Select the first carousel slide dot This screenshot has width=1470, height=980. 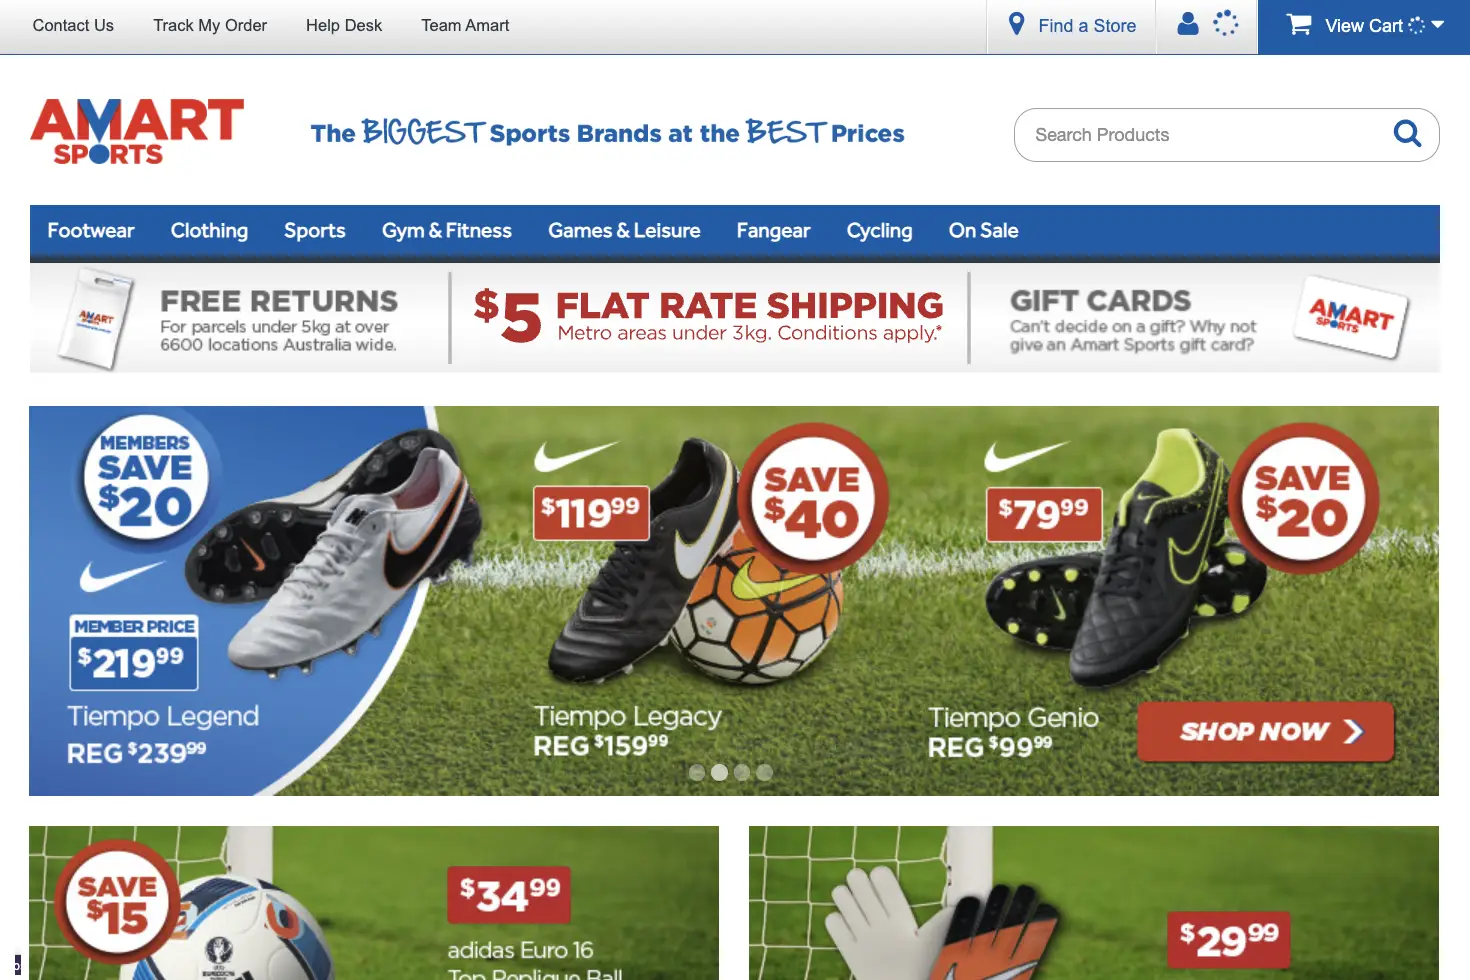pos(697,772)
